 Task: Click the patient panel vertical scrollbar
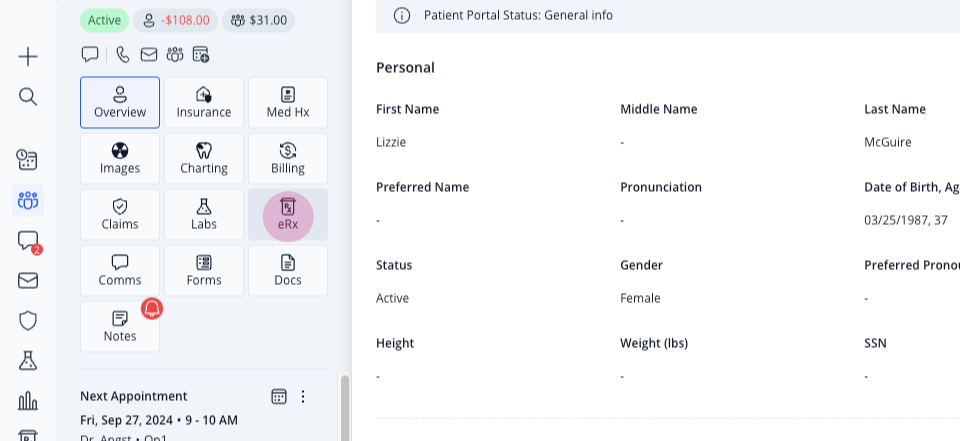[345, 407]
